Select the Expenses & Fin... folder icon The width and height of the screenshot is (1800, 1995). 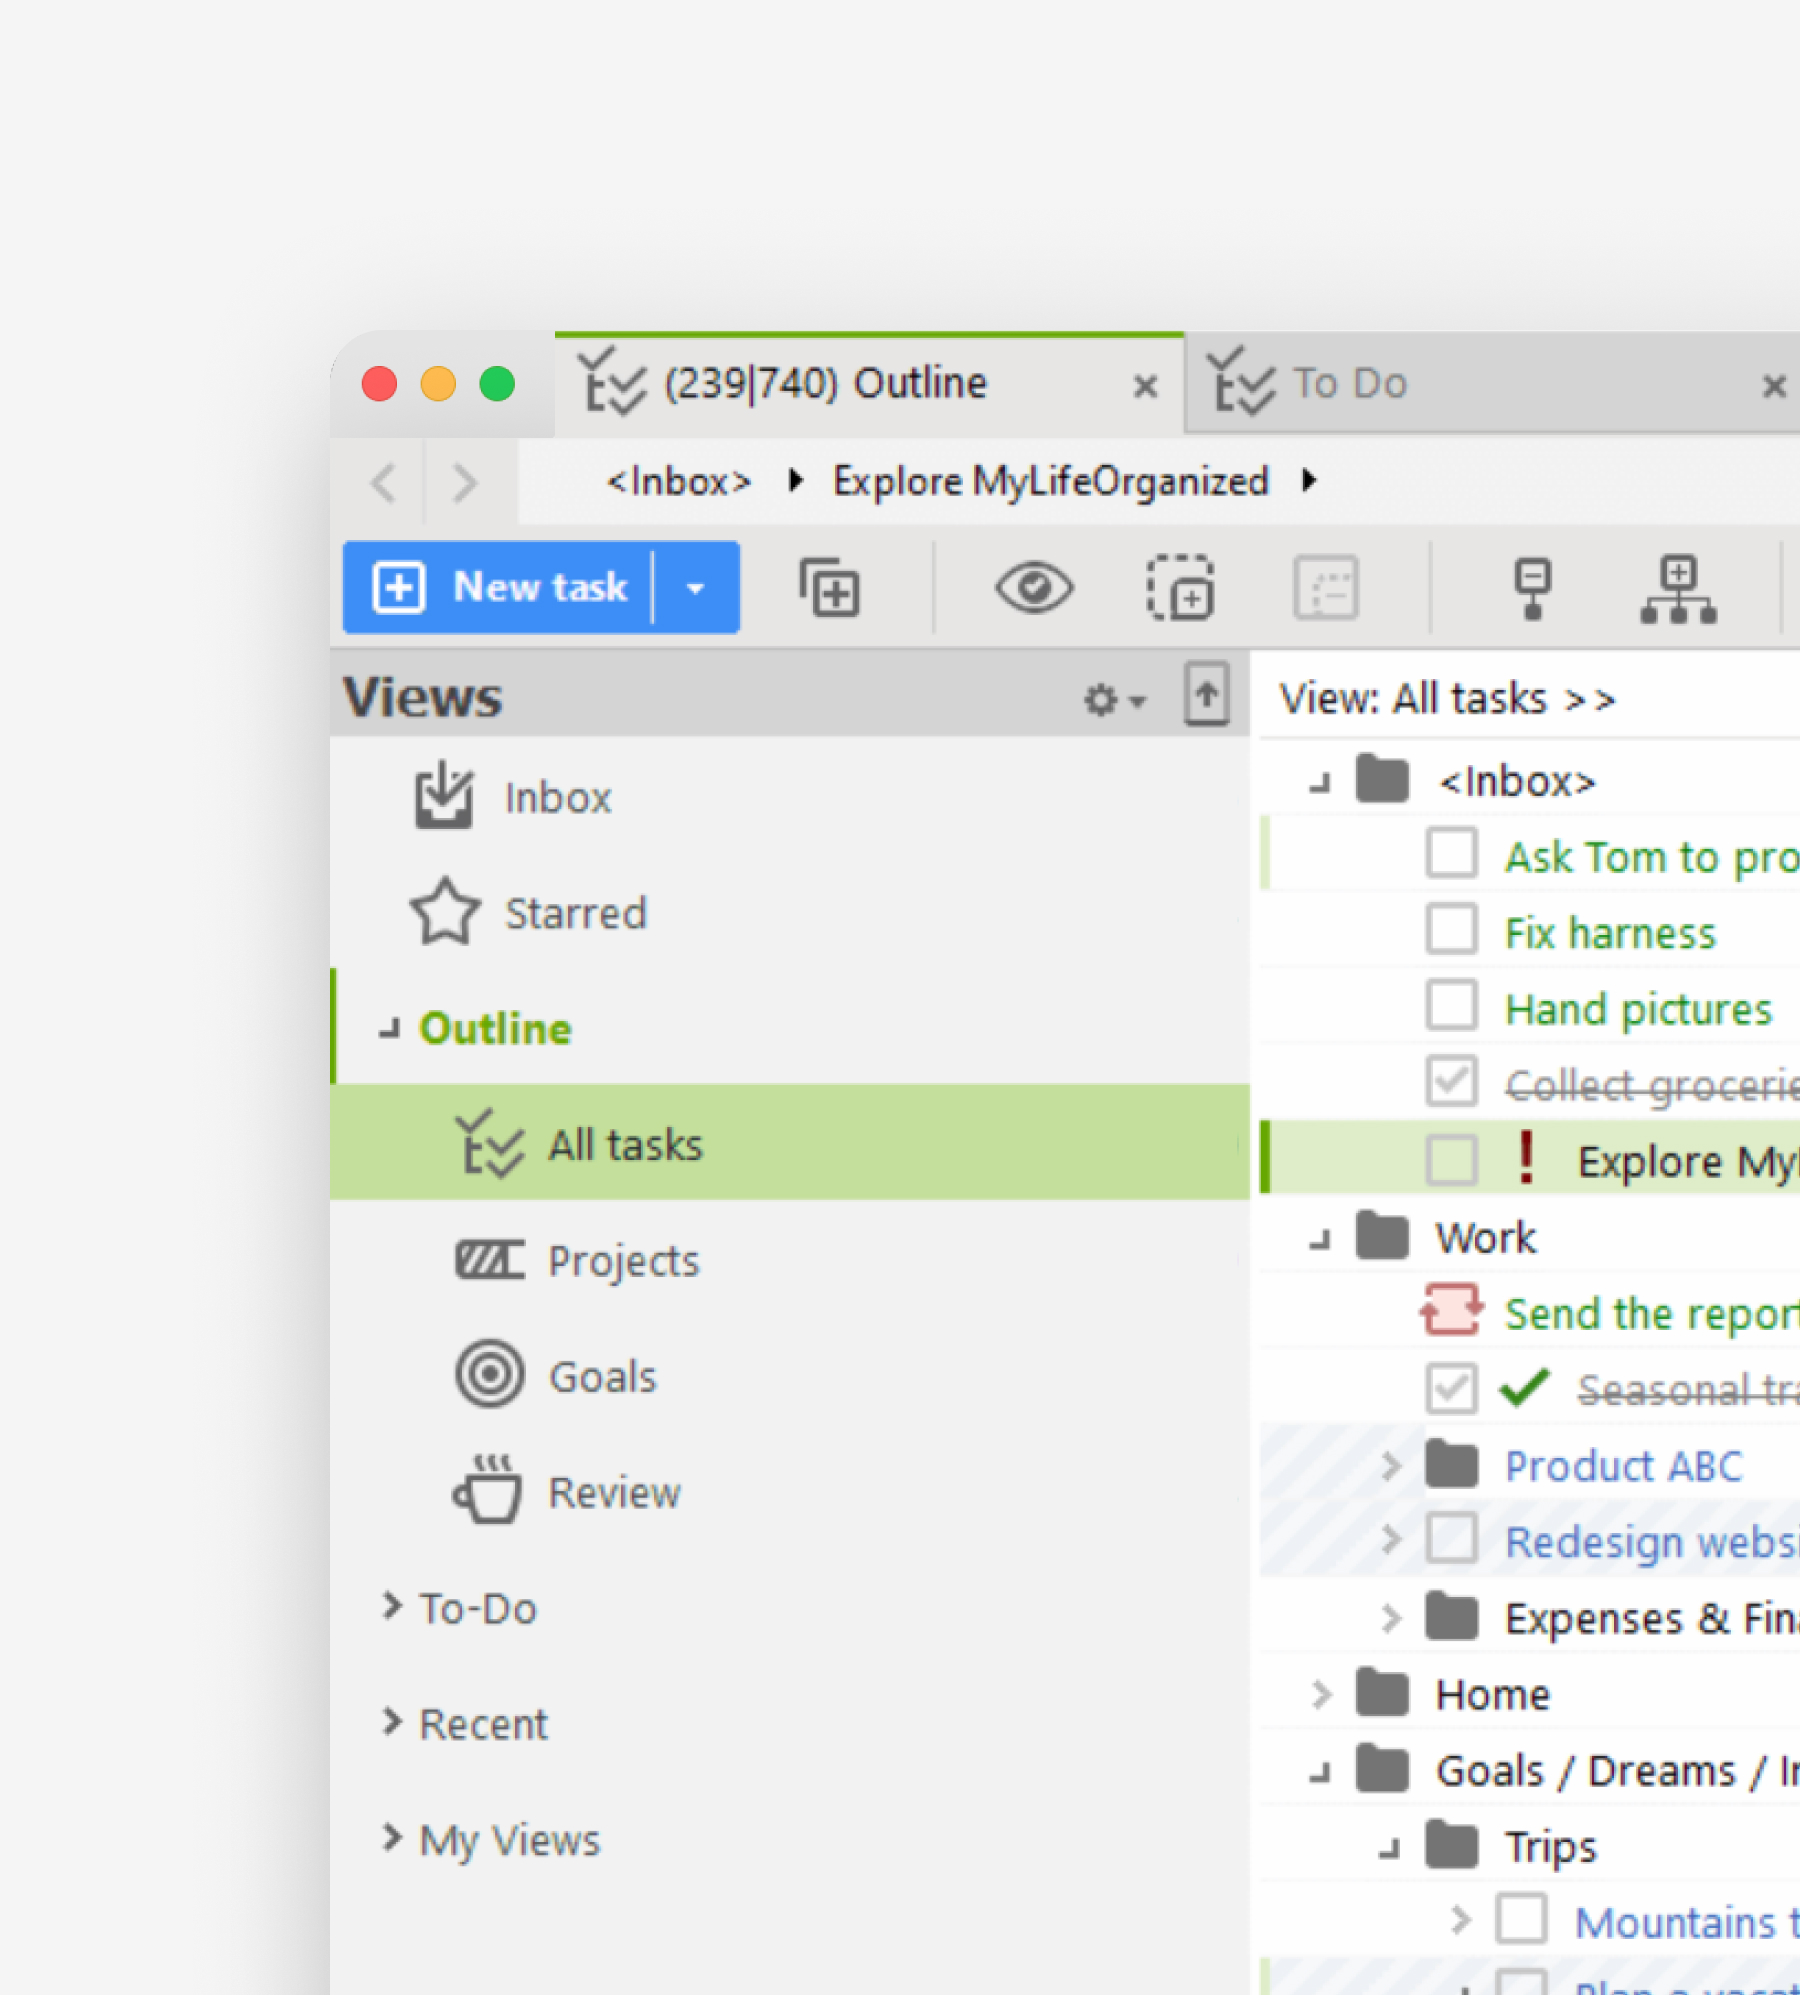click(1451, 1616)
